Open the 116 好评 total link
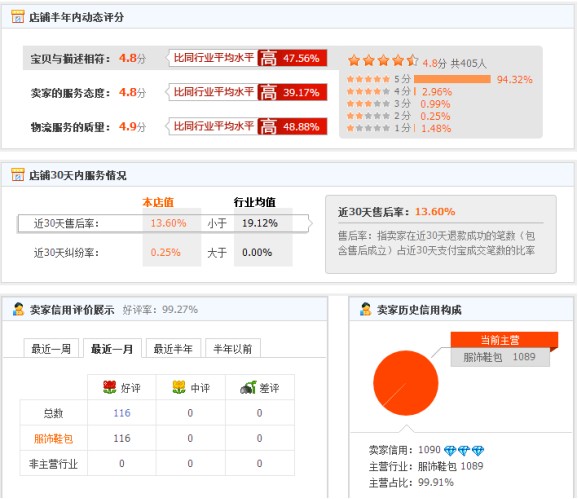The image size is (578, 499). click(122, 413)
